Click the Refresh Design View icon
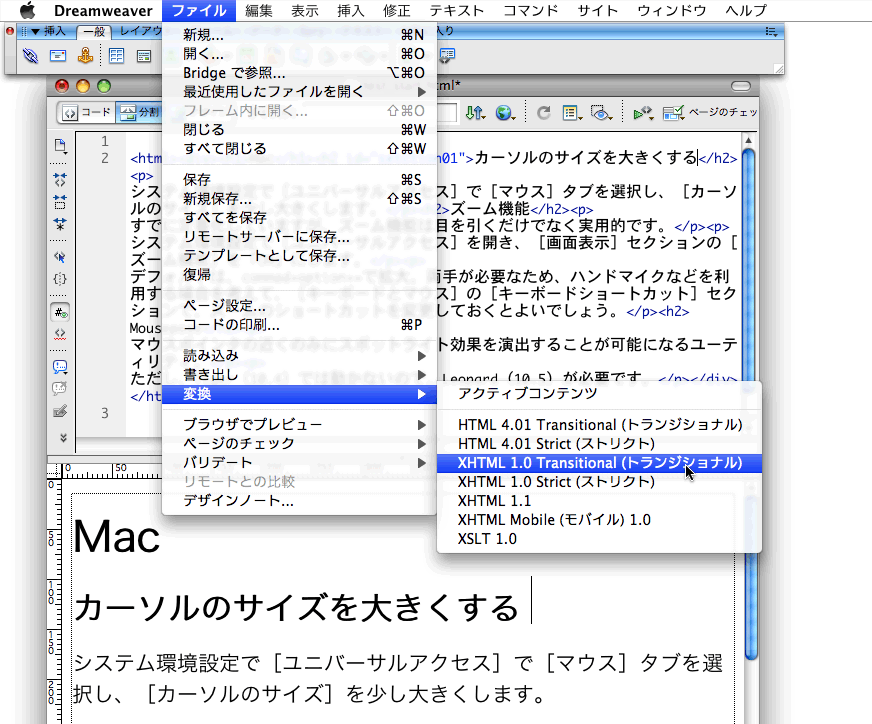The image size is (872, 724). [543, 113]
